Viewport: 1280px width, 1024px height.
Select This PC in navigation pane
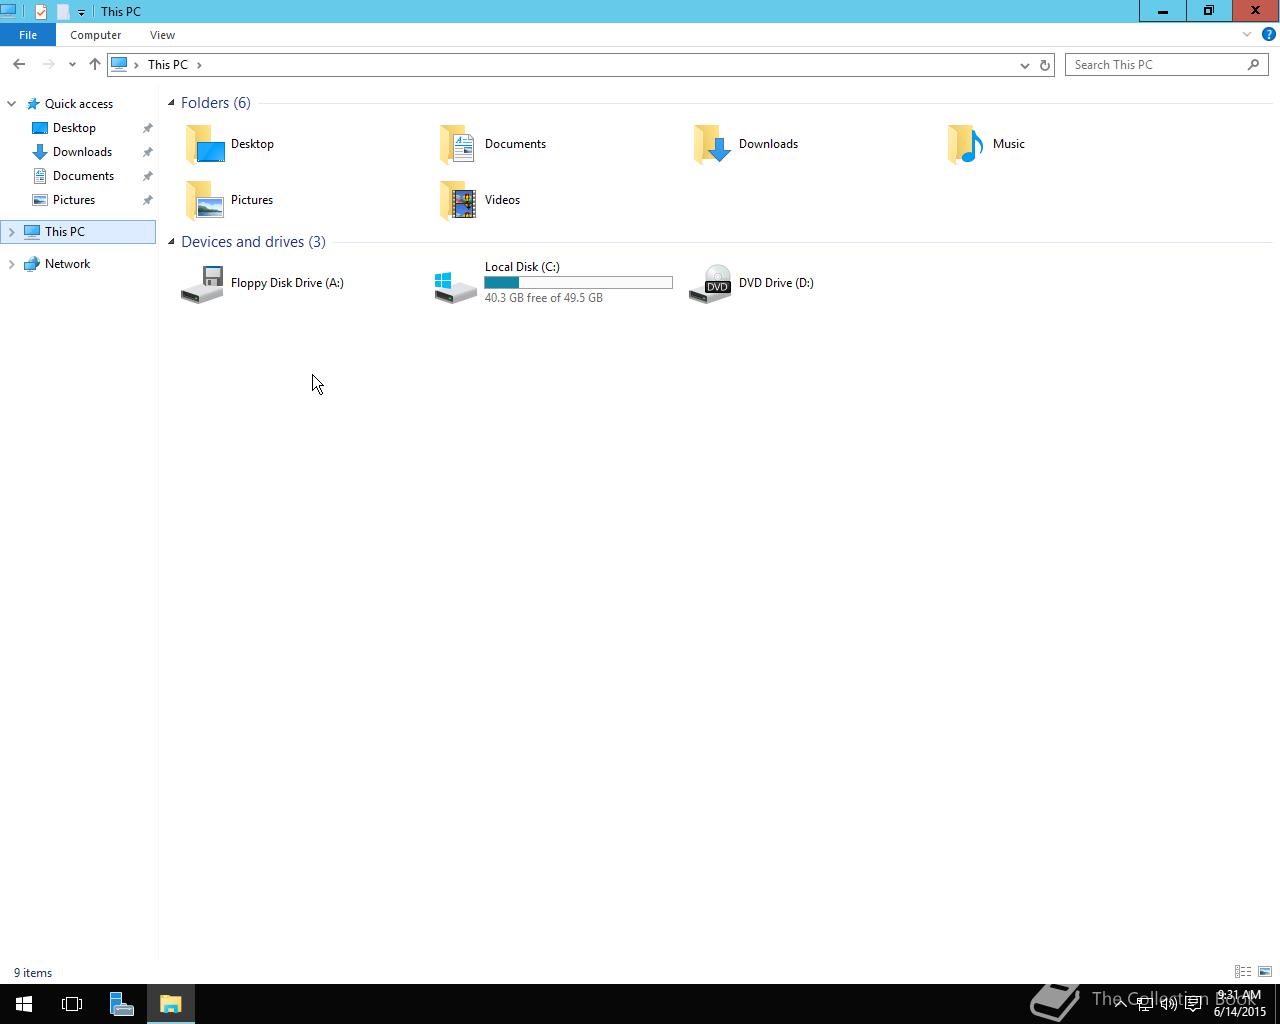pyautogui.click(x=78, y=232)
